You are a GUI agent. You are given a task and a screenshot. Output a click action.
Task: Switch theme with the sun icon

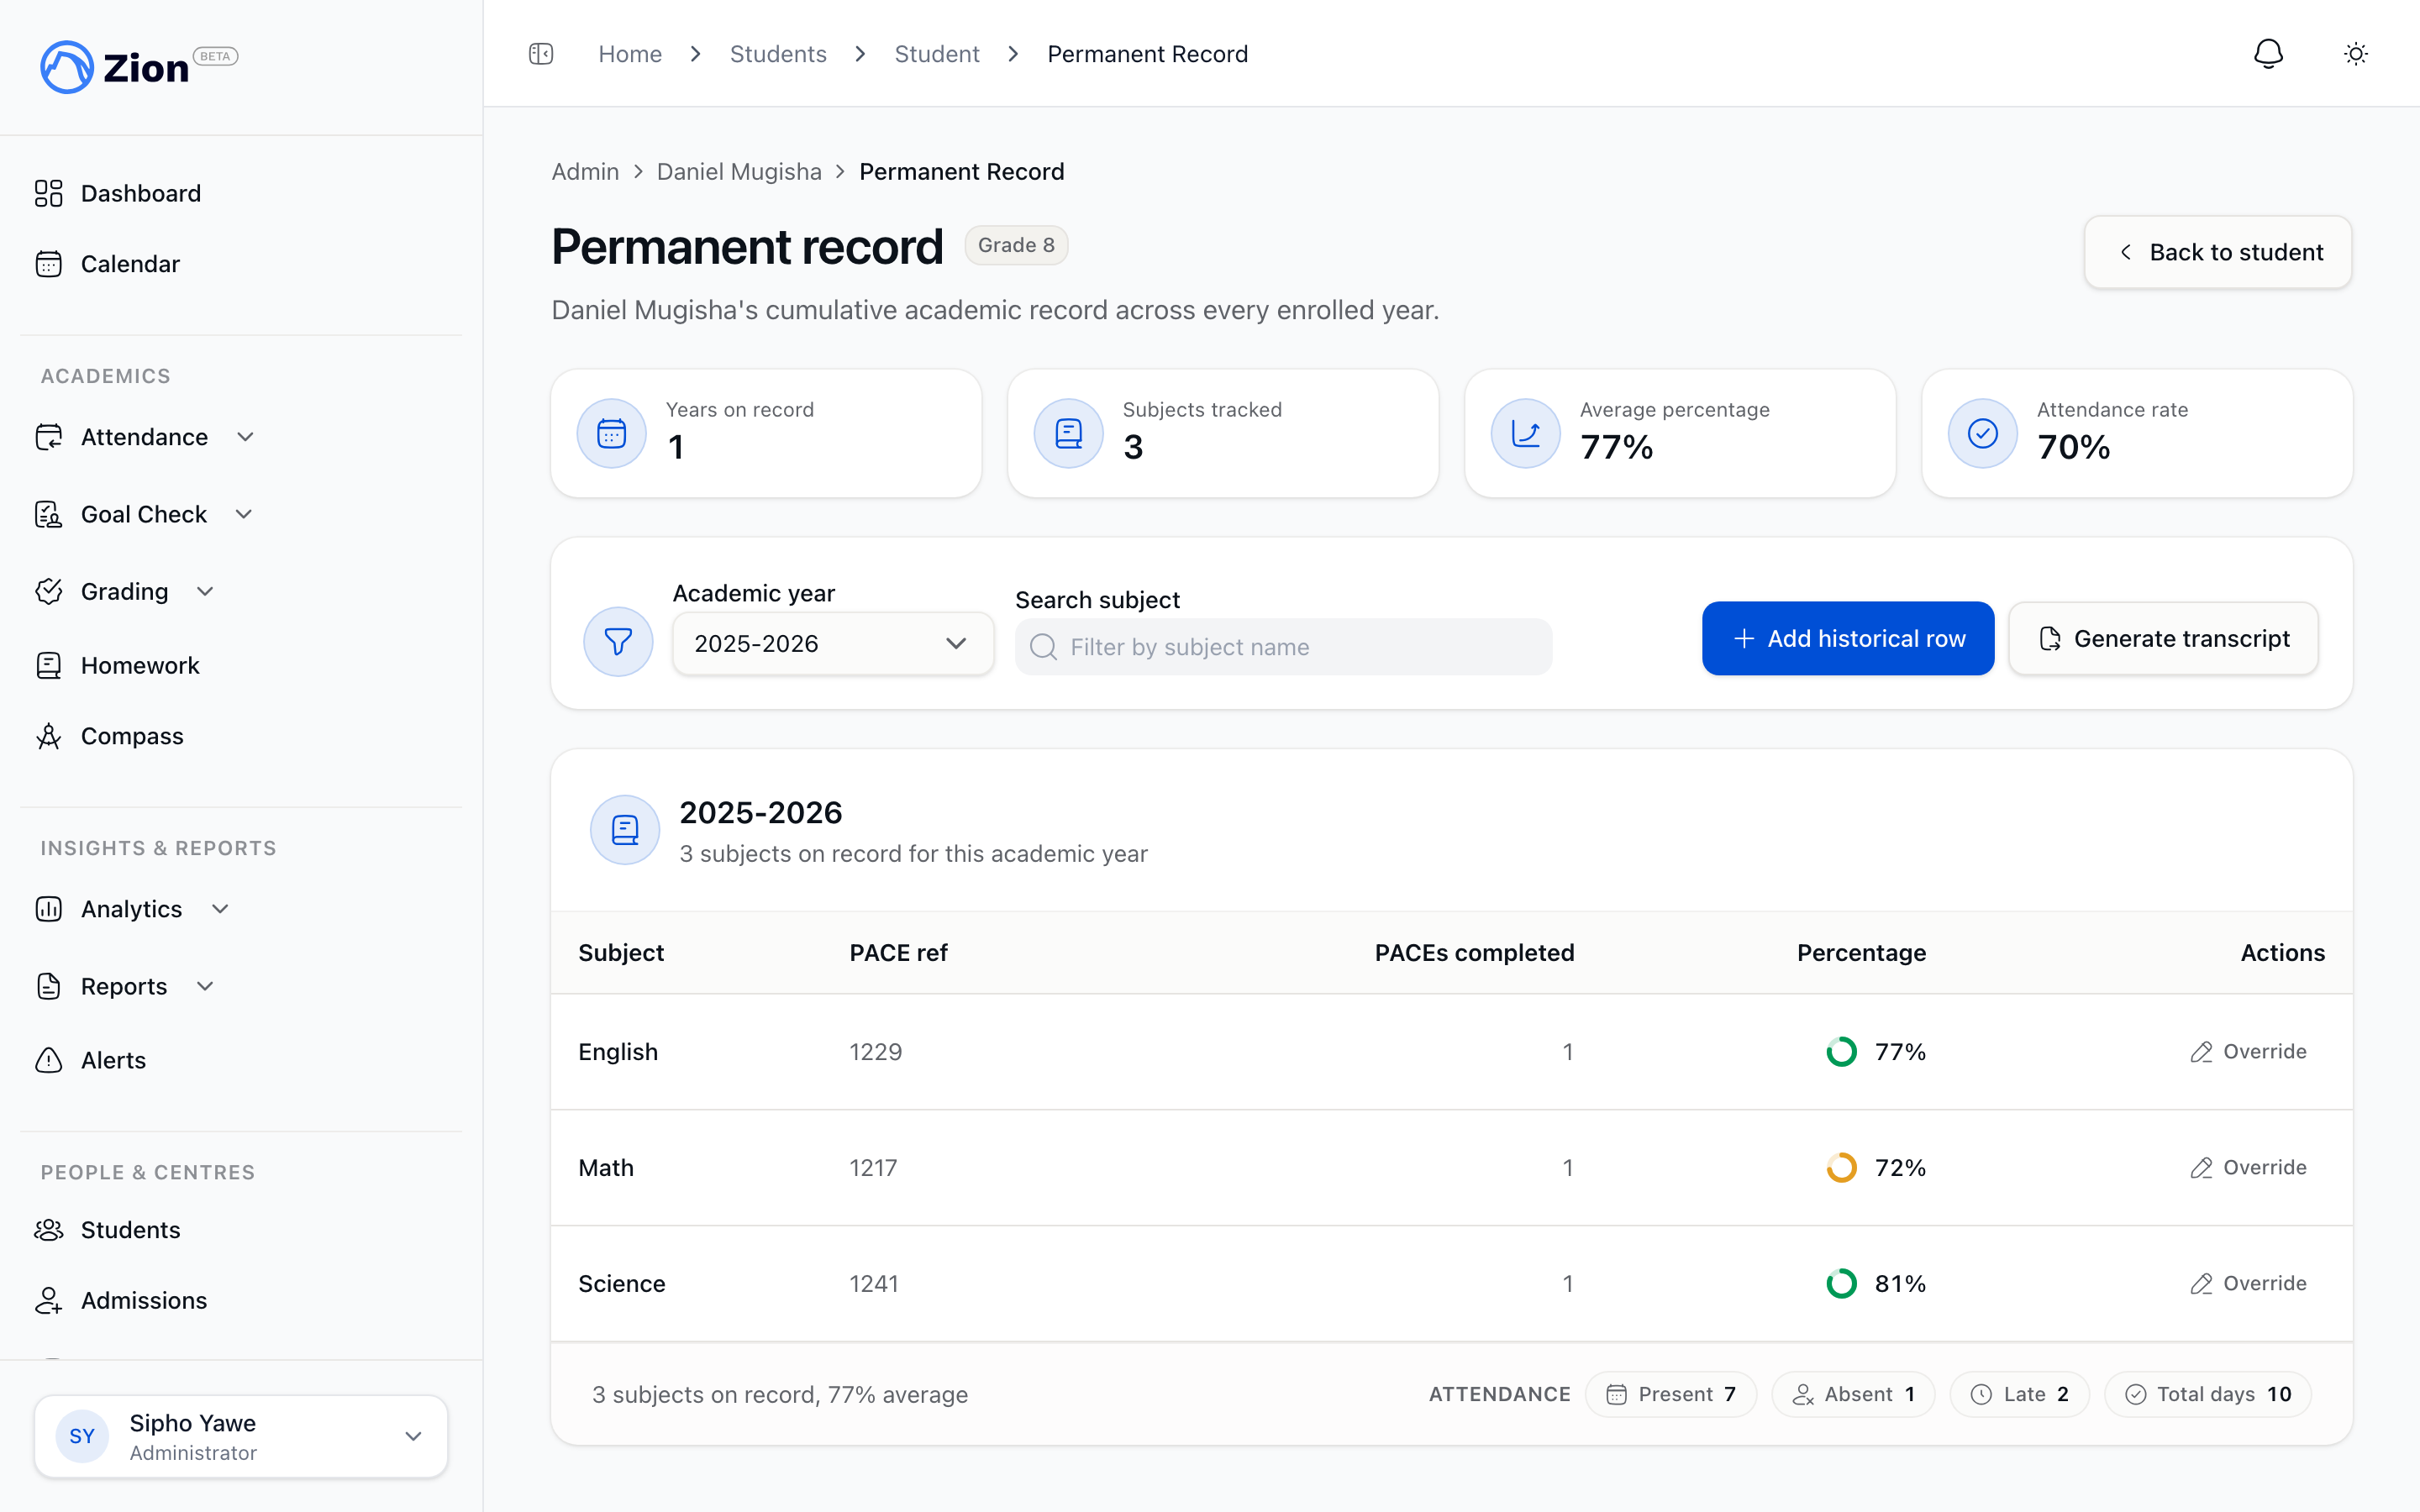point(2356,54)
